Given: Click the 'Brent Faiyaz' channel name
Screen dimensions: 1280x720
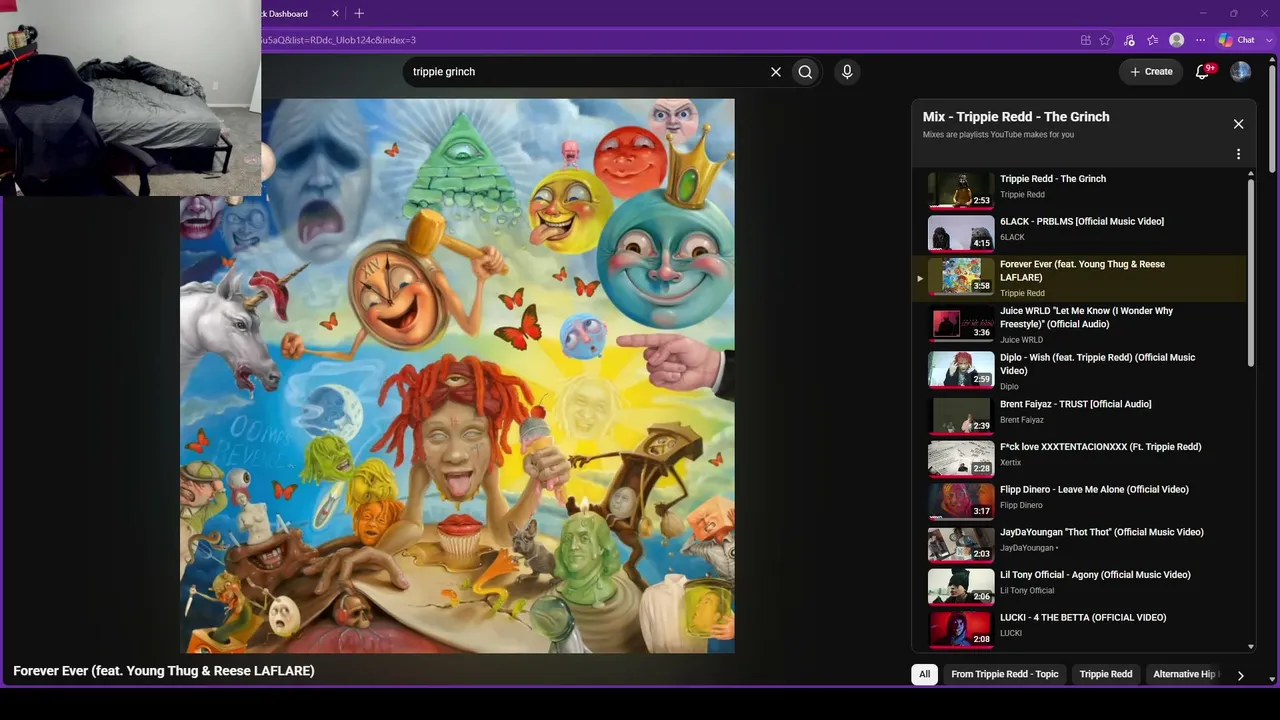Looking at the screenshot, I should tap(1022, 420).
